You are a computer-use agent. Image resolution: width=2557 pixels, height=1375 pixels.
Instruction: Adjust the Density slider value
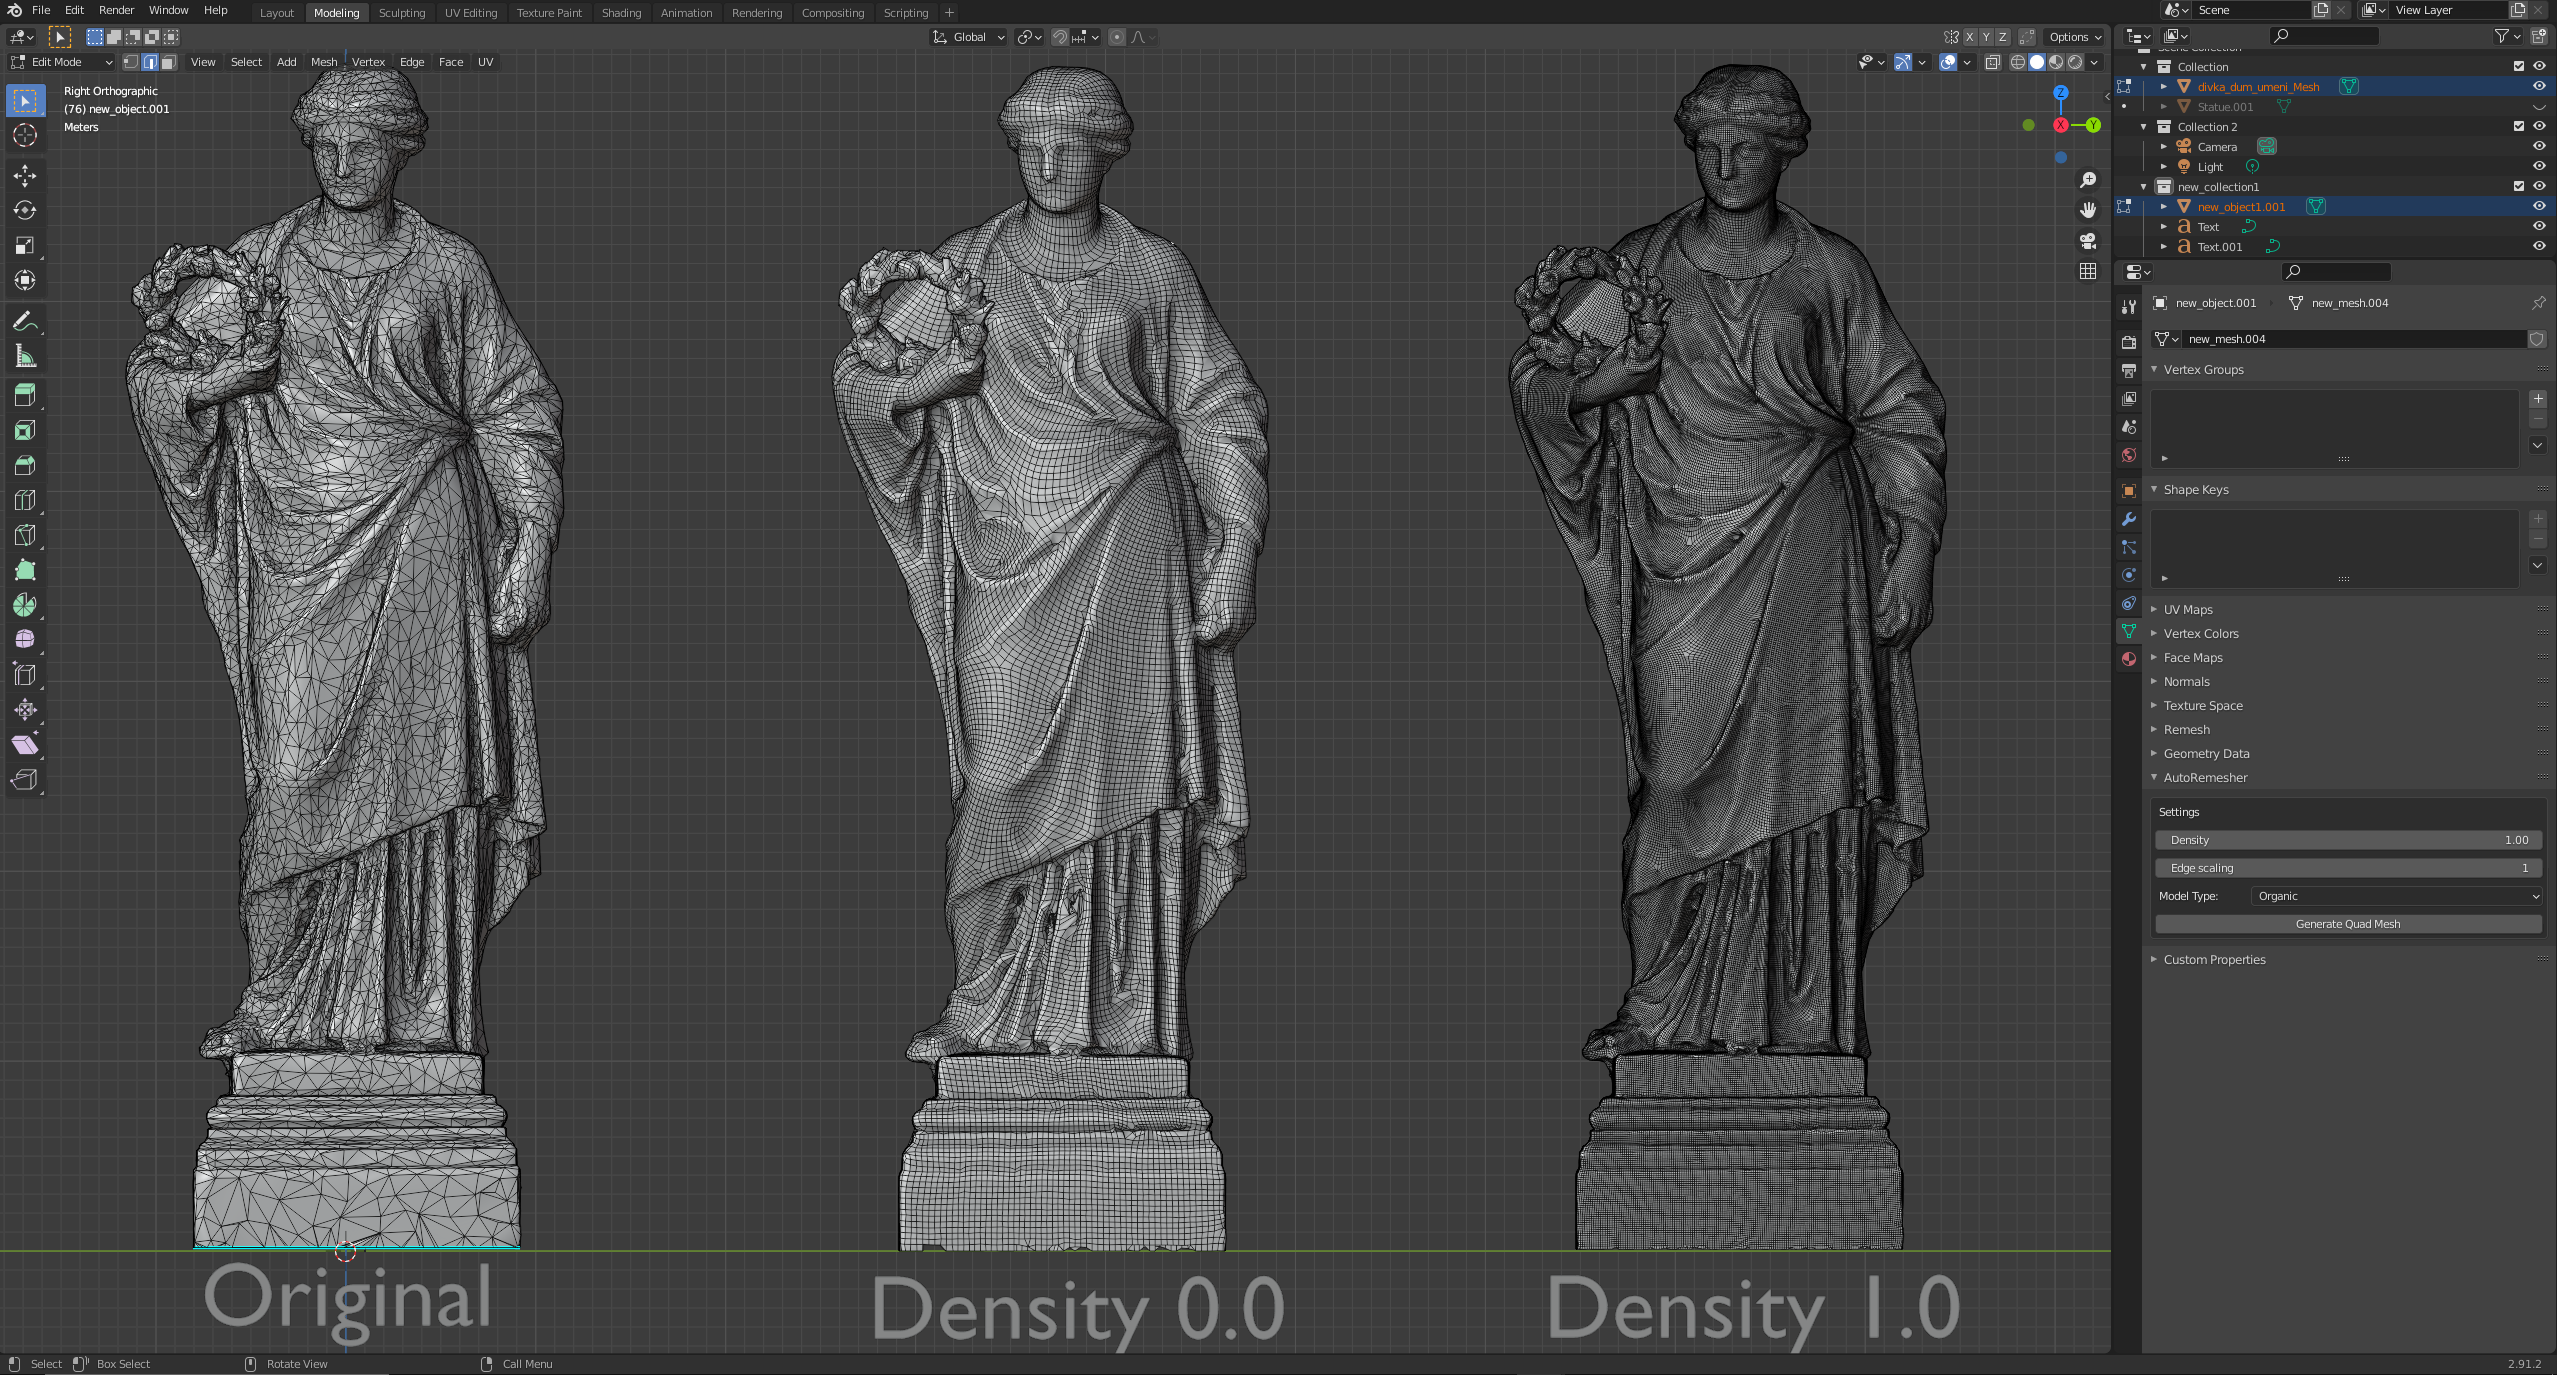[x=2347, y=840]
